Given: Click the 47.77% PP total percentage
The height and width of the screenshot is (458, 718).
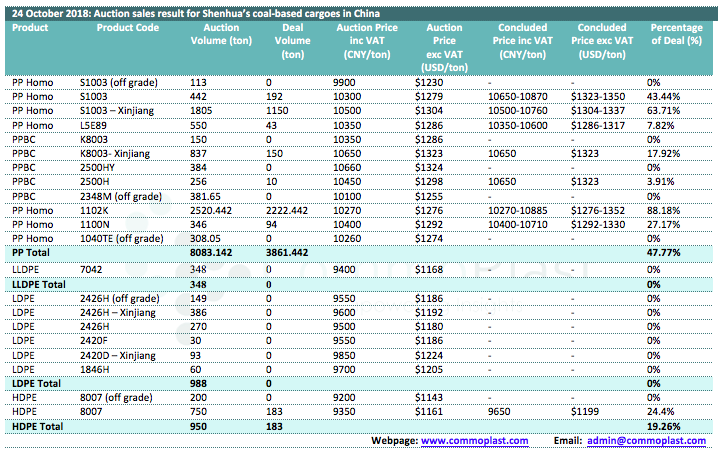Looking at the screenshot, I should point(664,254).
